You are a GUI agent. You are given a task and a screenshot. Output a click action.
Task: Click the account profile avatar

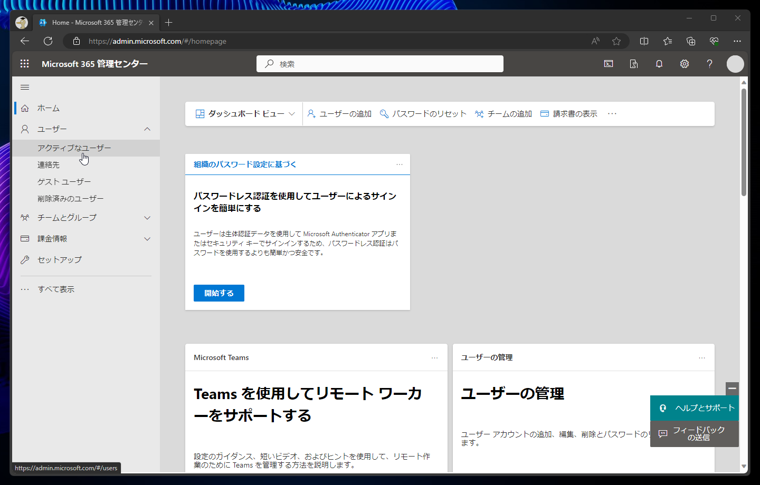735,64
